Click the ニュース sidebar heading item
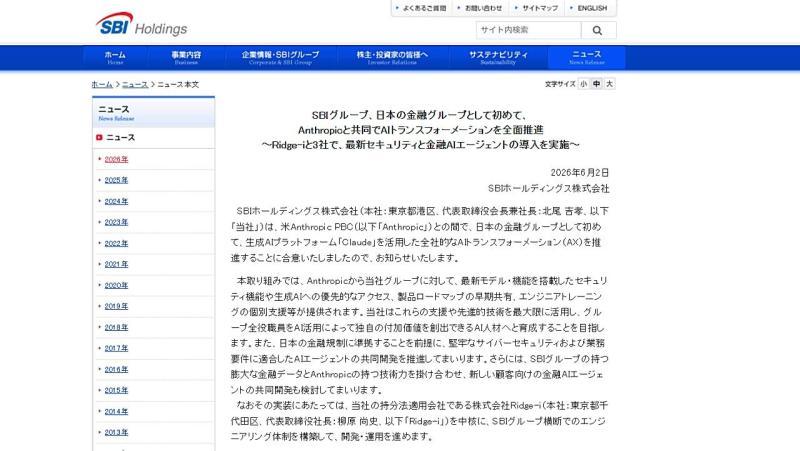 coord(120,138)
